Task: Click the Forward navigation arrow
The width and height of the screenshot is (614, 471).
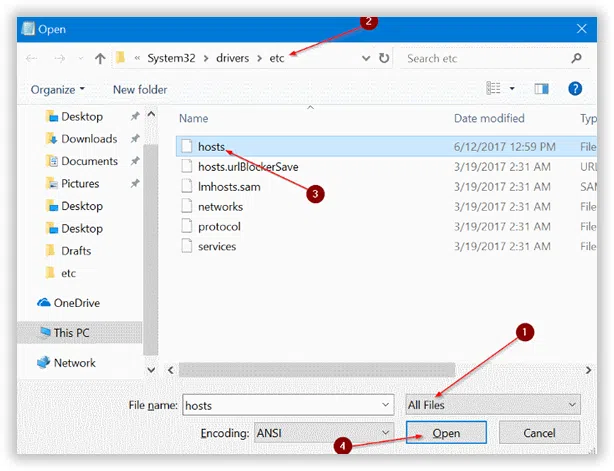Action: (x=60, y=59)
